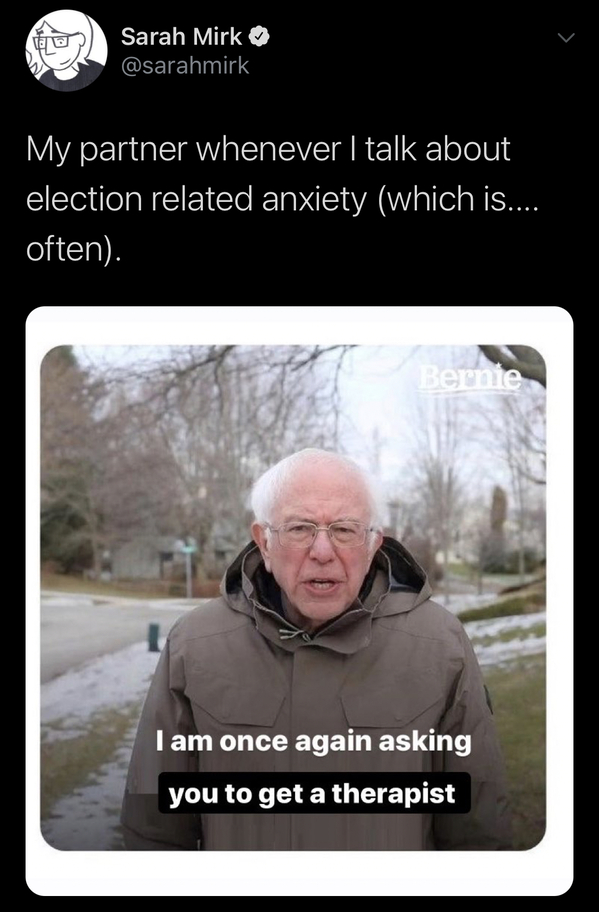Visit the @sarahmirk handle link
Viewport: 599px width, 912px height.
tap(185, 65)
